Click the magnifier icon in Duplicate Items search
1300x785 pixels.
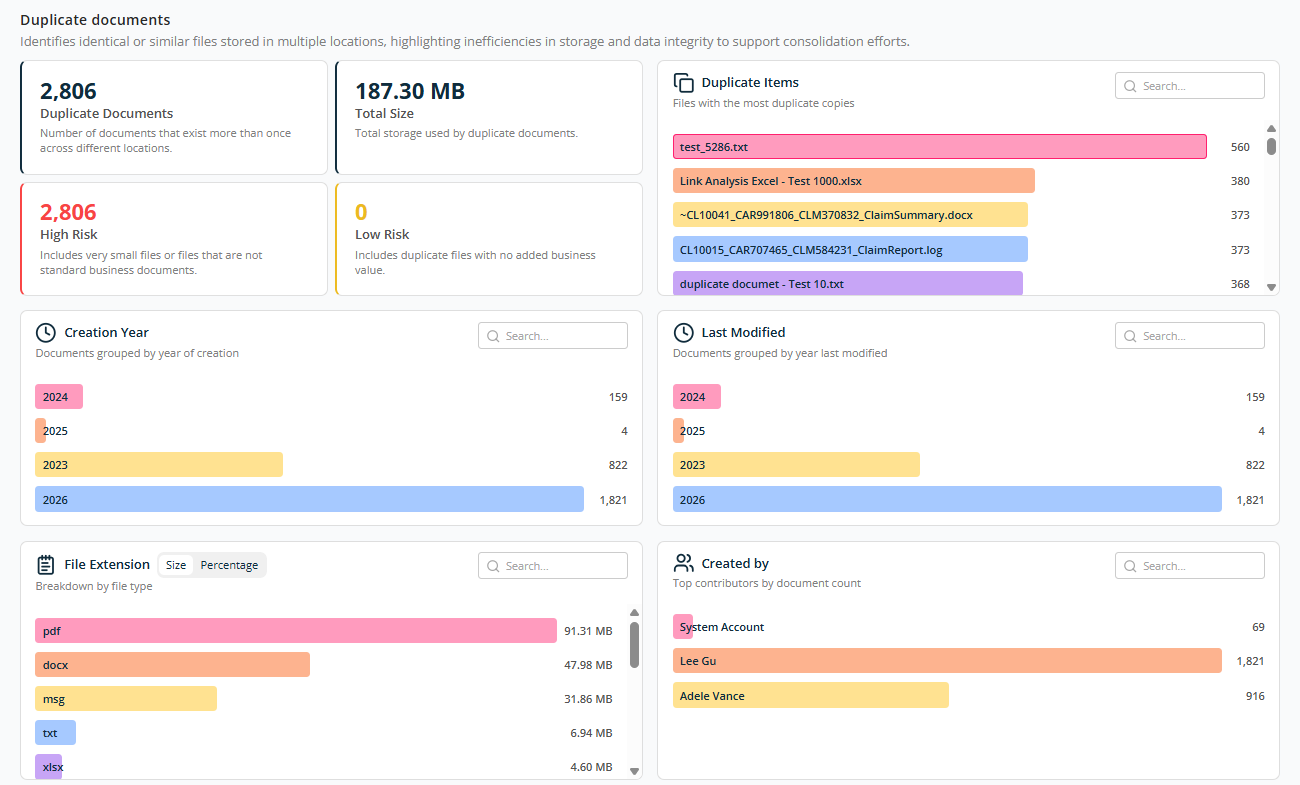click(x=1131, y=86)
